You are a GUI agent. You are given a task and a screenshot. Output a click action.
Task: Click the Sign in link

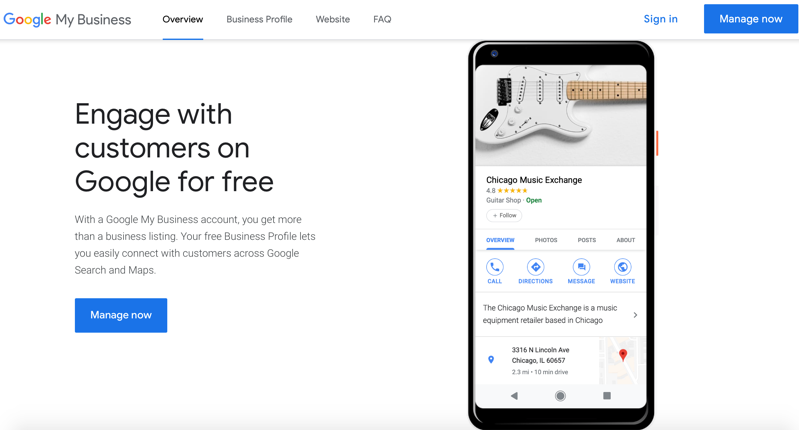pos(660,19)
